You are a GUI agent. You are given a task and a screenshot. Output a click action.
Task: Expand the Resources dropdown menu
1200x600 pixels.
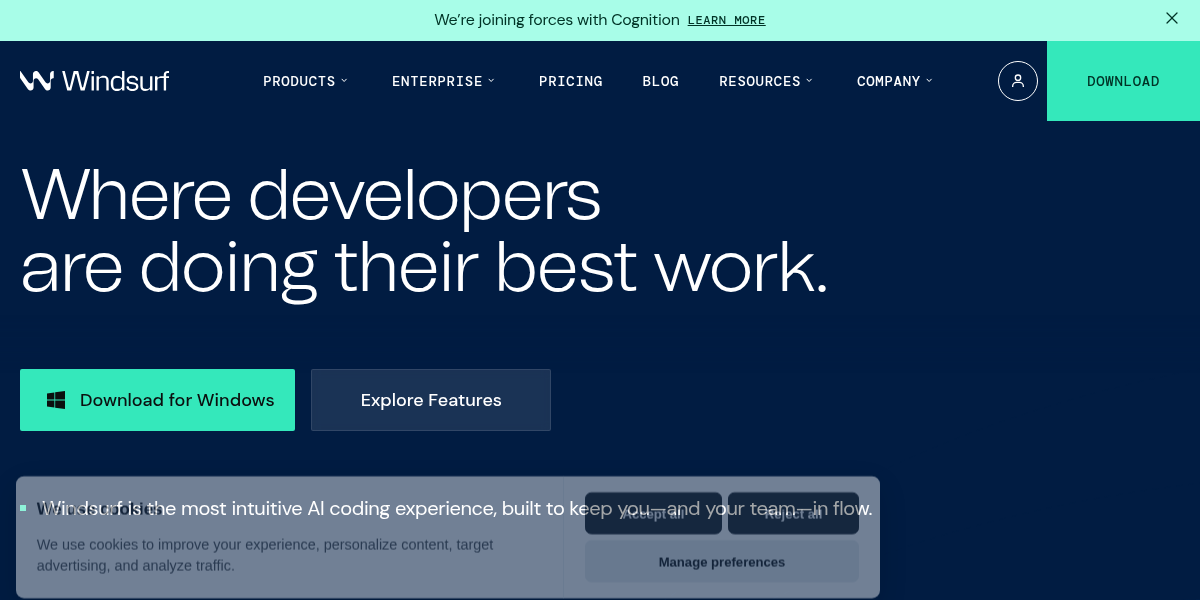tap(766, 81)
